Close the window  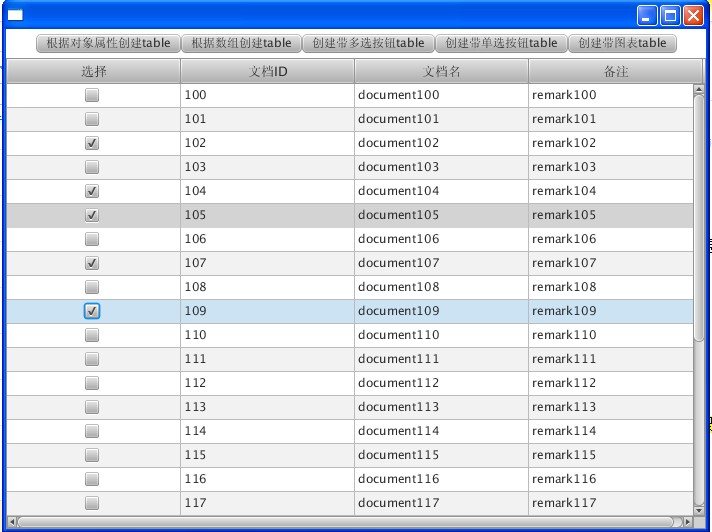click(693, 15)
